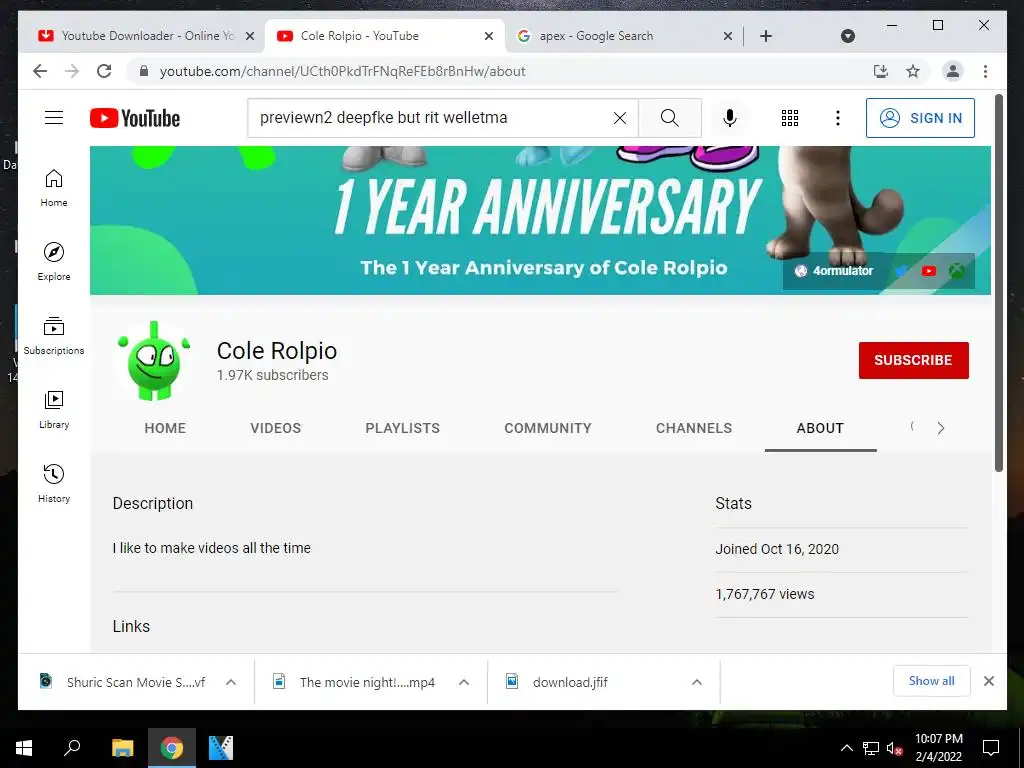The width and height of the screenshot is (1024, 768).
Task: Click the Twitter icon on the banner
Action: [901, 270]
